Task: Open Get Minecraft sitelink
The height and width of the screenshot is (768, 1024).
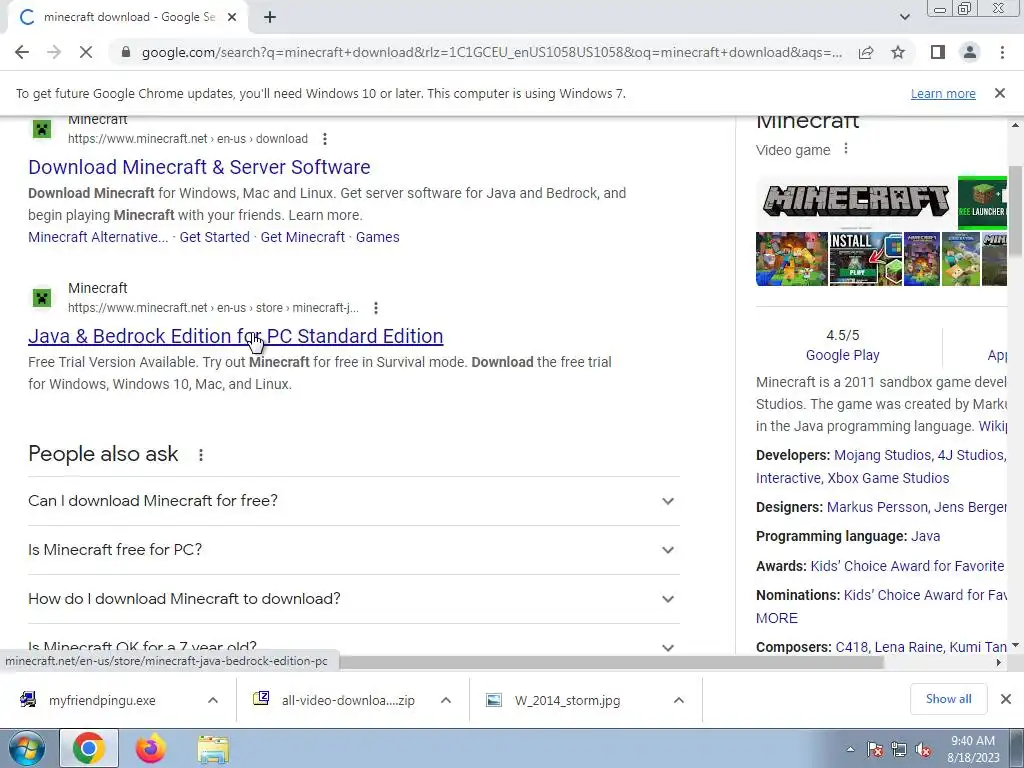Action: 302,237
